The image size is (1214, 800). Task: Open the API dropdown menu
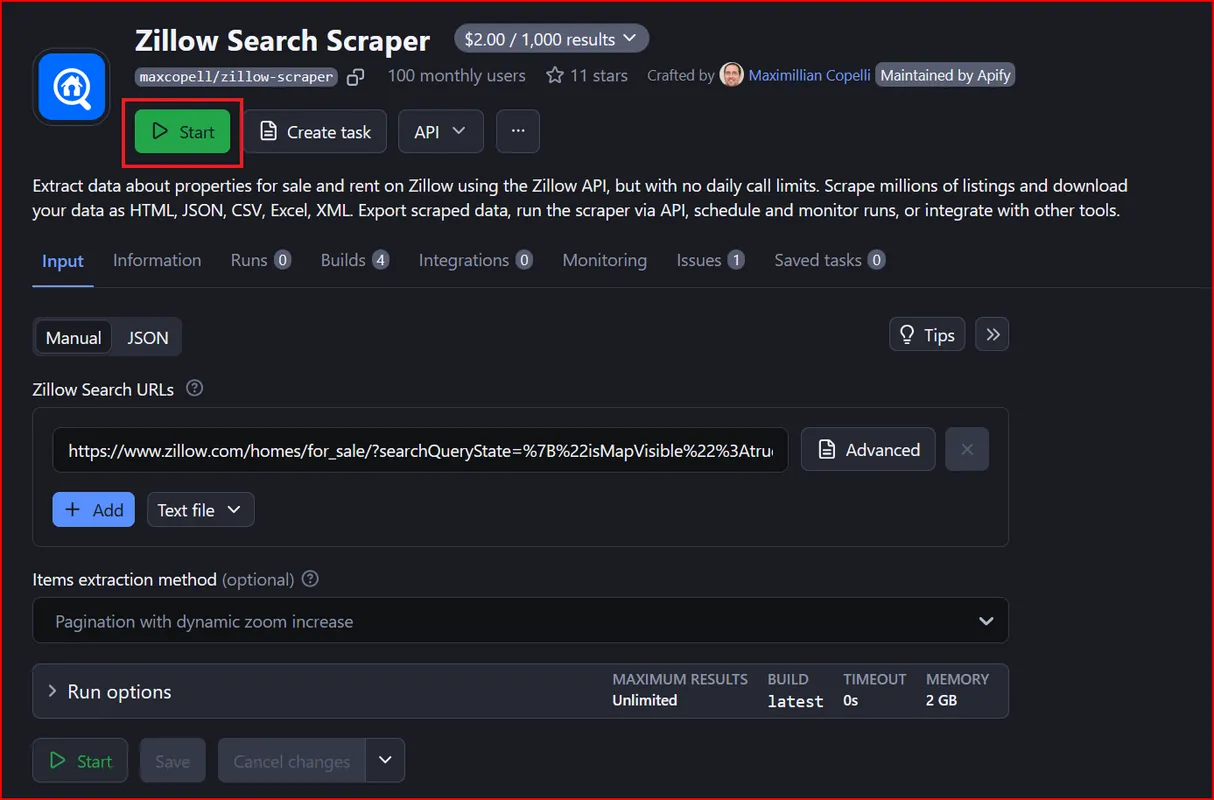pyautogui.click(x=441, y=131)
